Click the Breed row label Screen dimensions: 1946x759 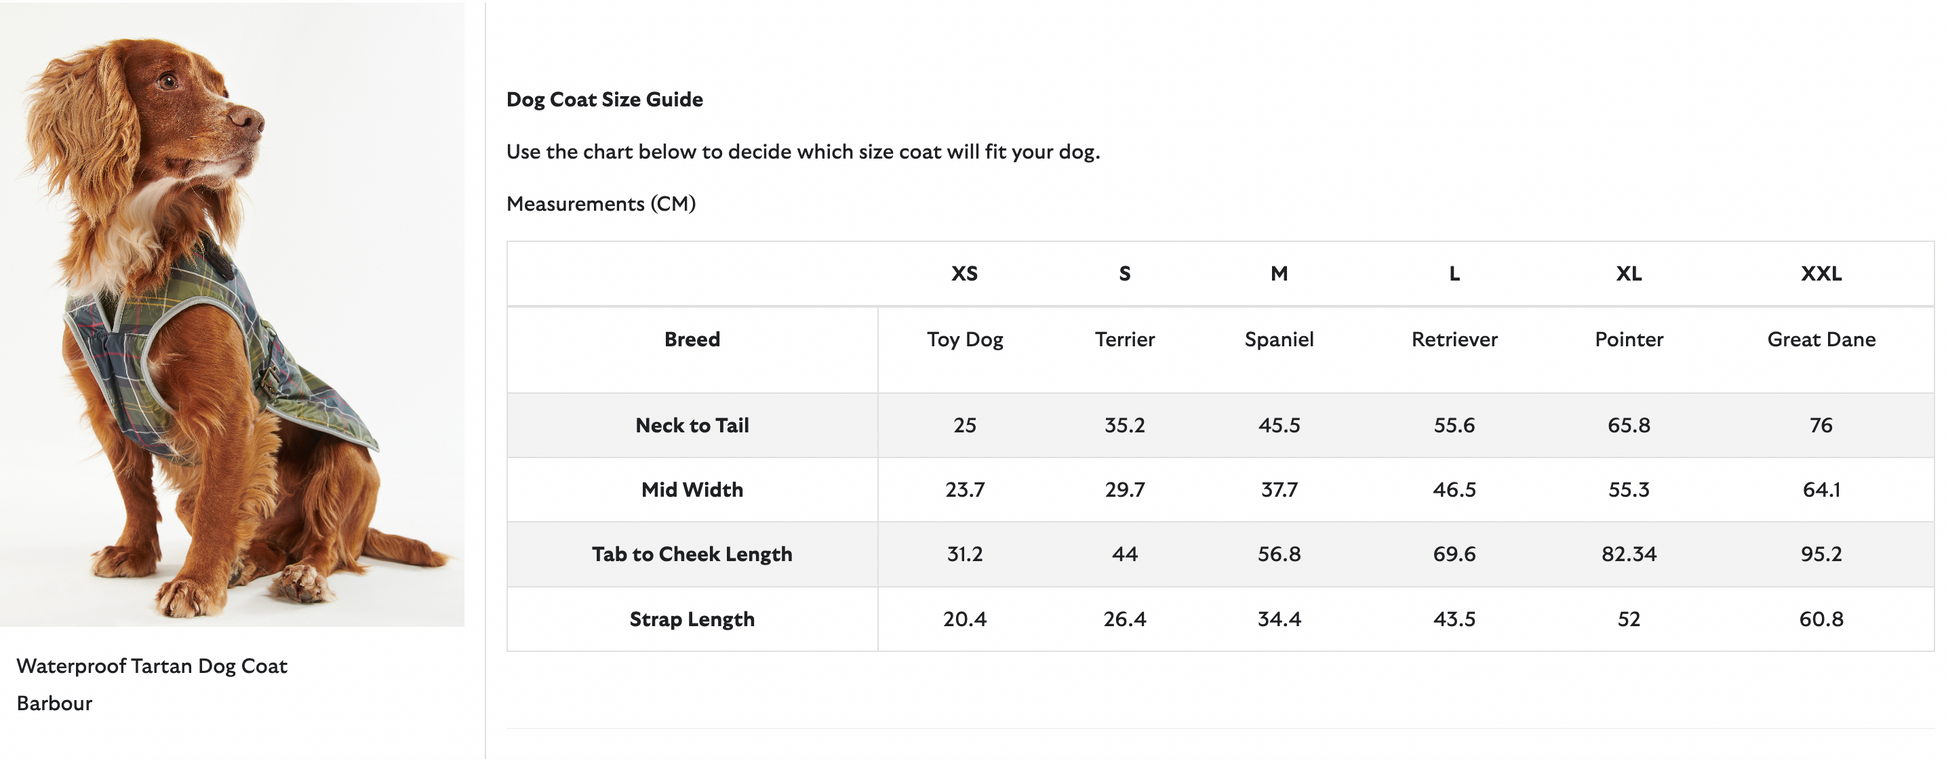tap(692, 339)
